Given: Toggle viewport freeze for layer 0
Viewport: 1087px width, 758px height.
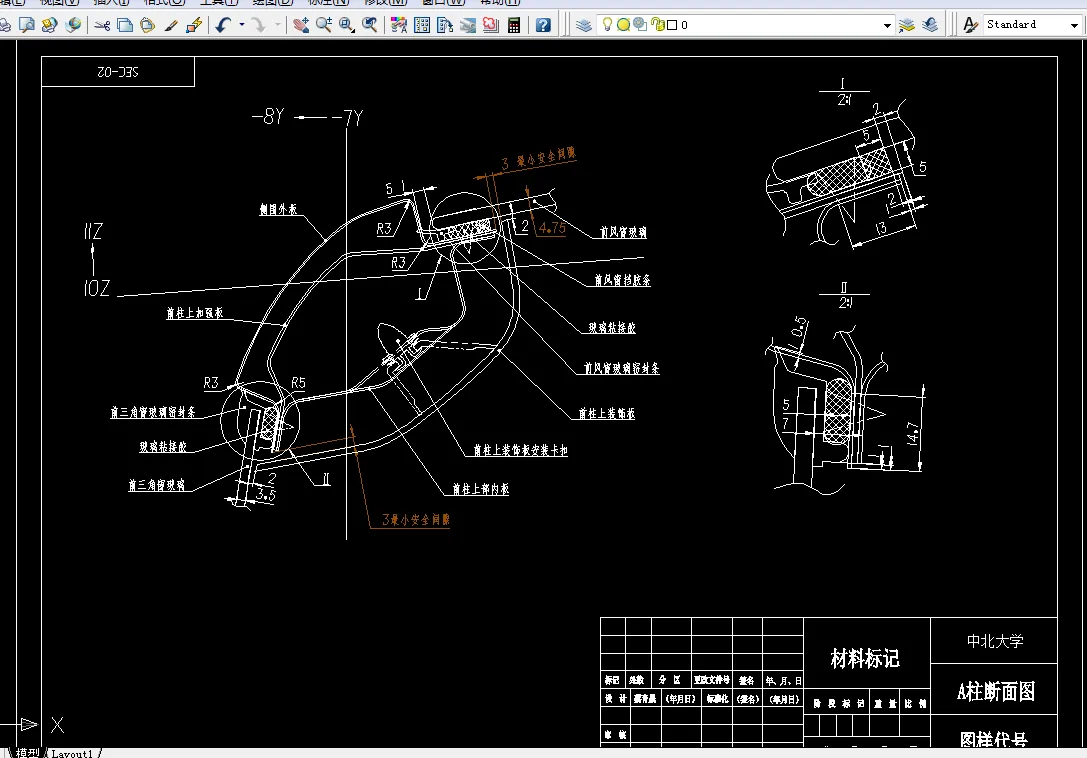Looking at the screenshot, I should point(640,24).
